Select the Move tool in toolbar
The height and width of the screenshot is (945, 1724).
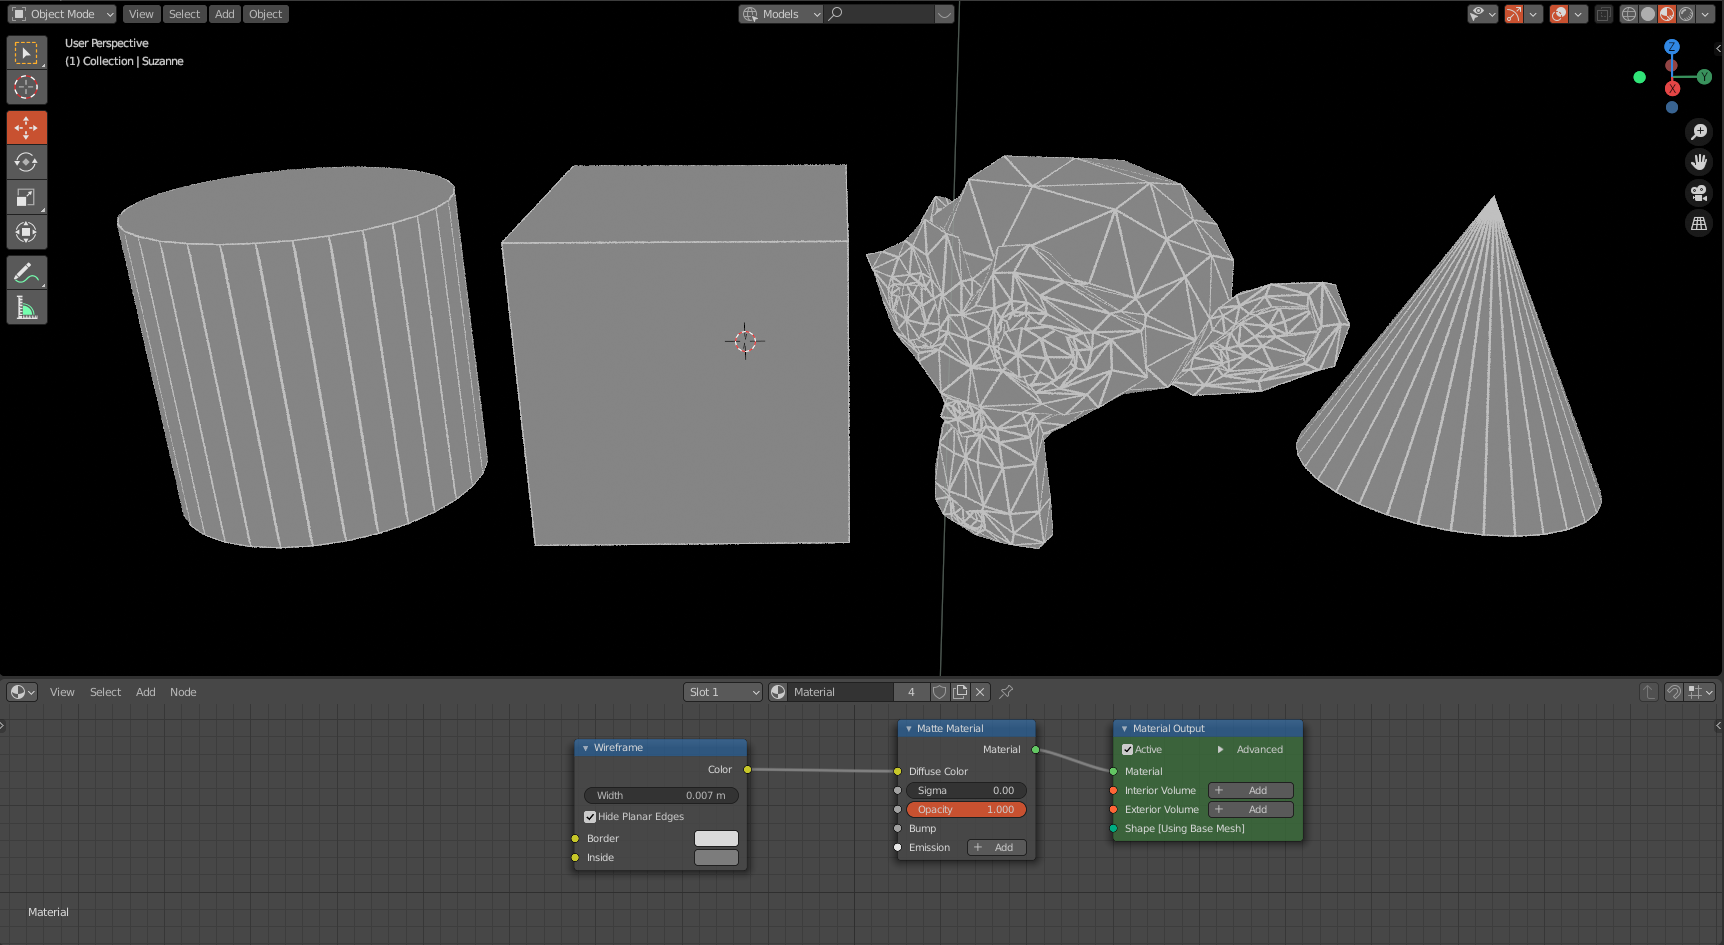(x=26, y=128)
